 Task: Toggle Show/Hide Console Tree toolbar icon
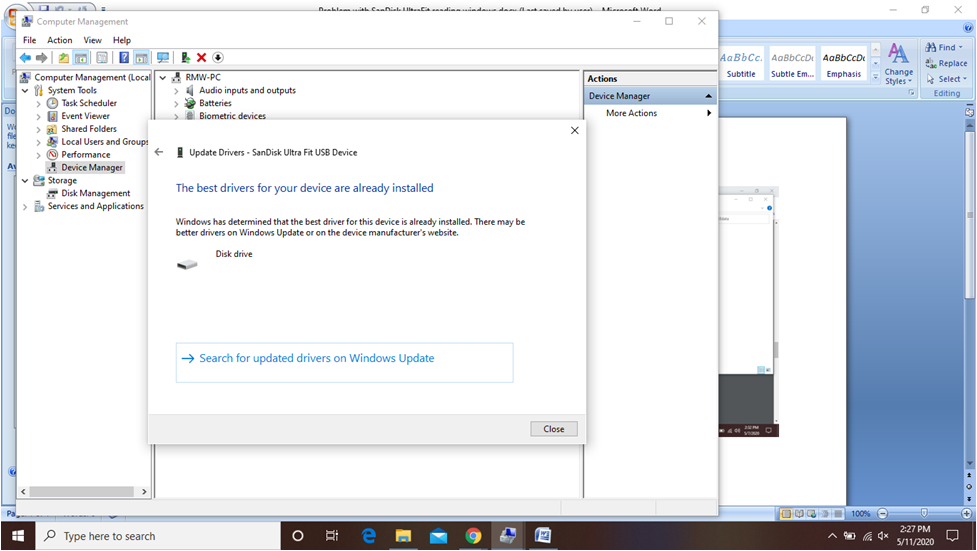[x=81, y=57]
